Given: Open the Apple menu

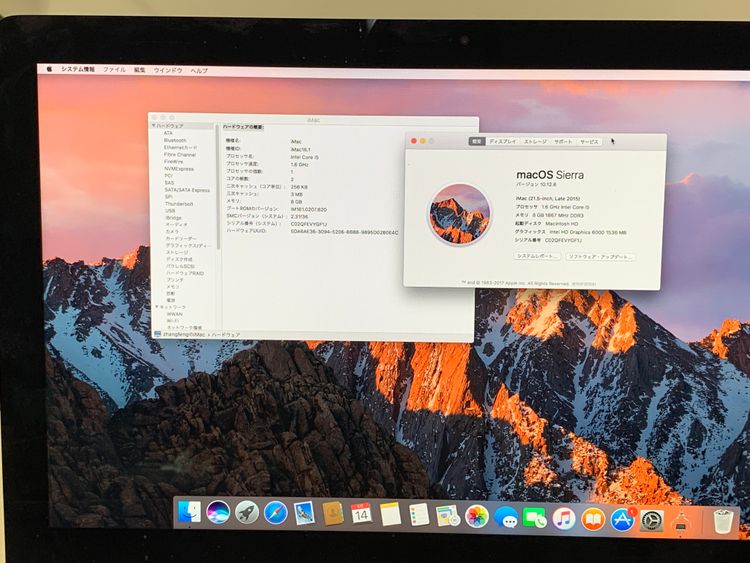Looking at the screenshot, I should pos(49,69).
